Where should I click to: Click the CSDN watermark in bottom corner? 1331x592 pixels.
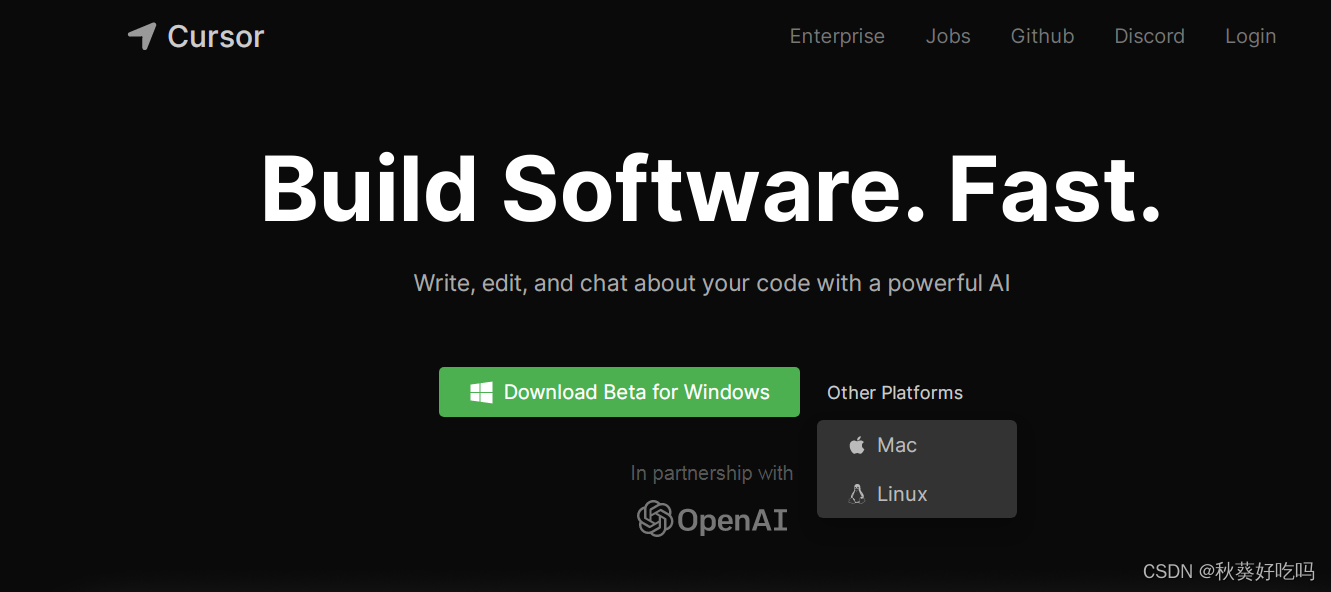1228,571
